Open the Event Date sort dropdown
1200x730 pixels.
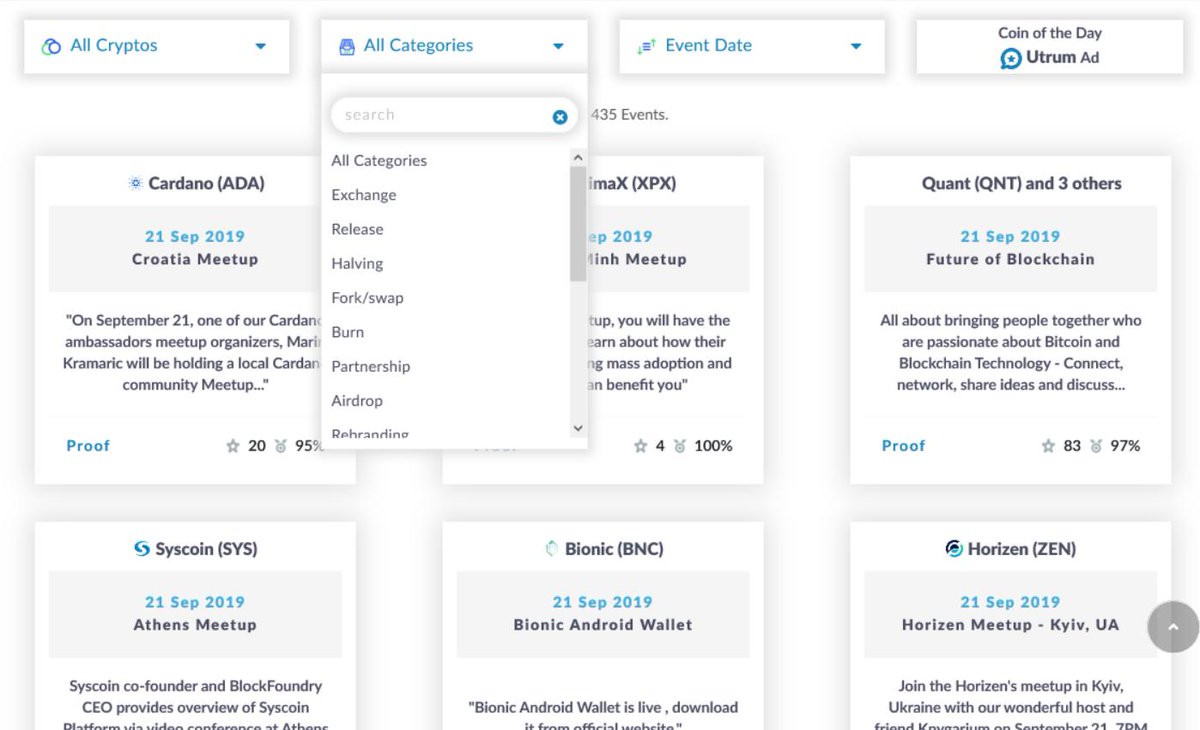click(752, 46)
